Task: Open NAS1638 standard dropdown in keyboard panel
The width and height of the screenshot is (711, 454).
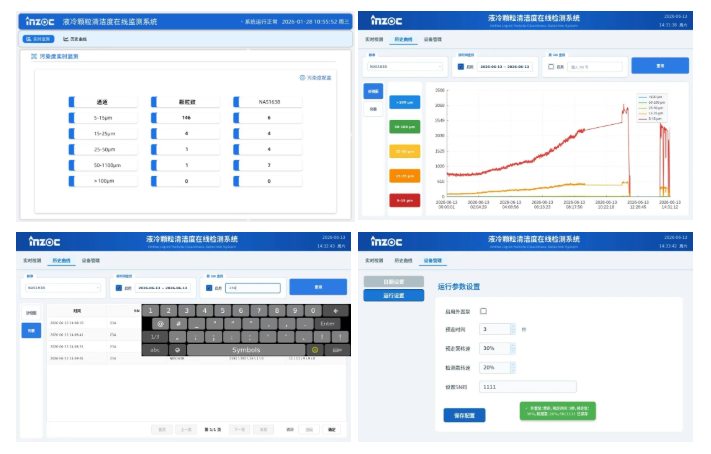Action: pyautogui.click(x=63, y=288)
